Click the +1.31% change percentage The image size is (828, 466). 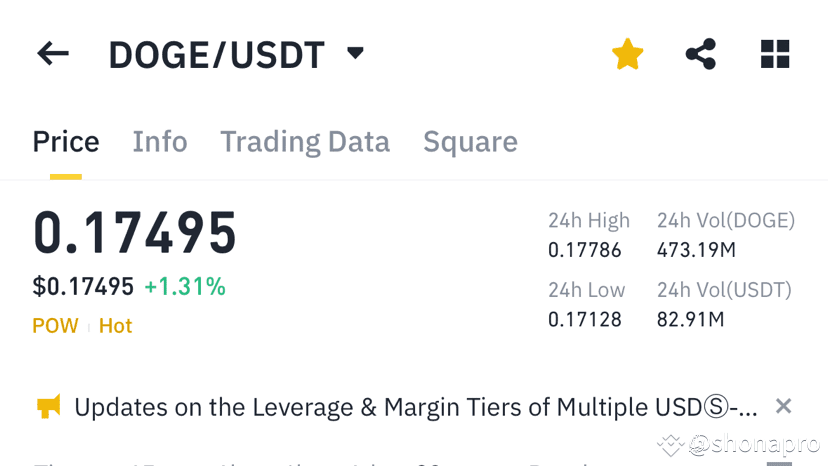(x=185, y=287)
